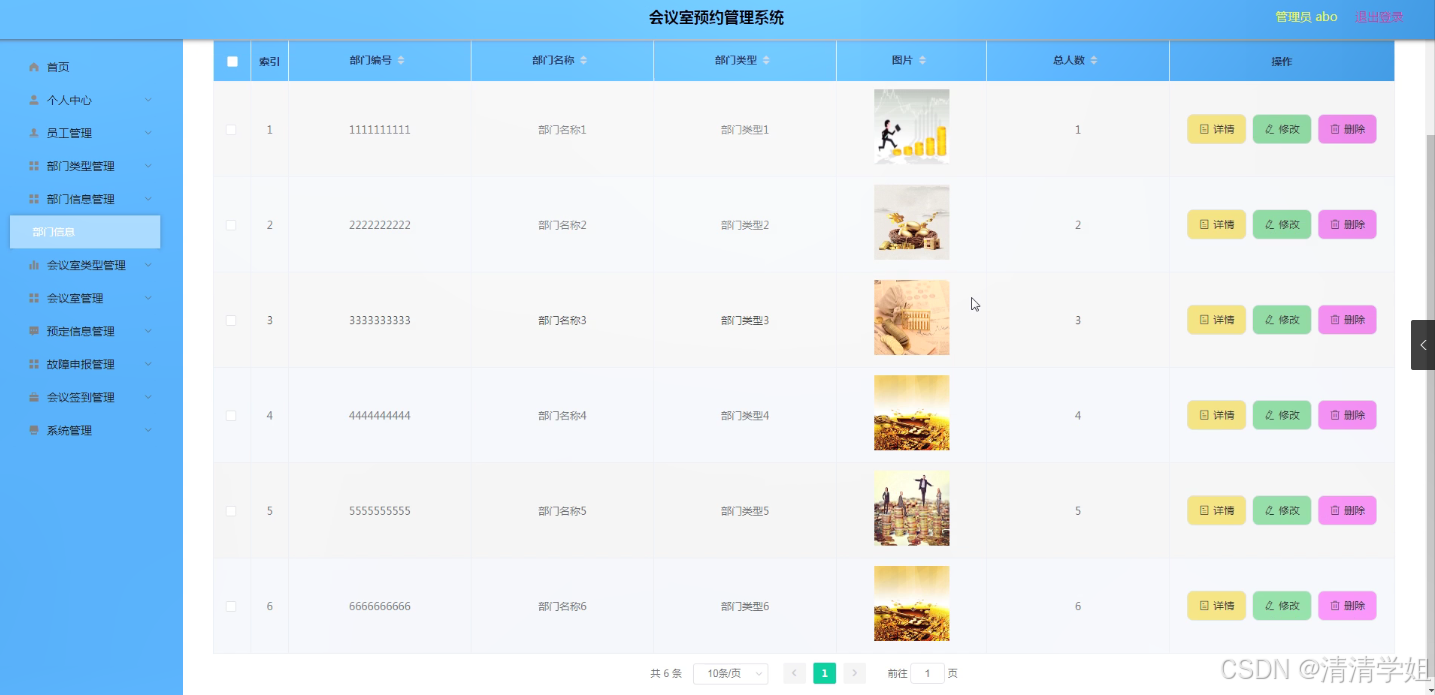
Task: Click the chart icon for 会议室类型管理
Action: pos(35,264)
